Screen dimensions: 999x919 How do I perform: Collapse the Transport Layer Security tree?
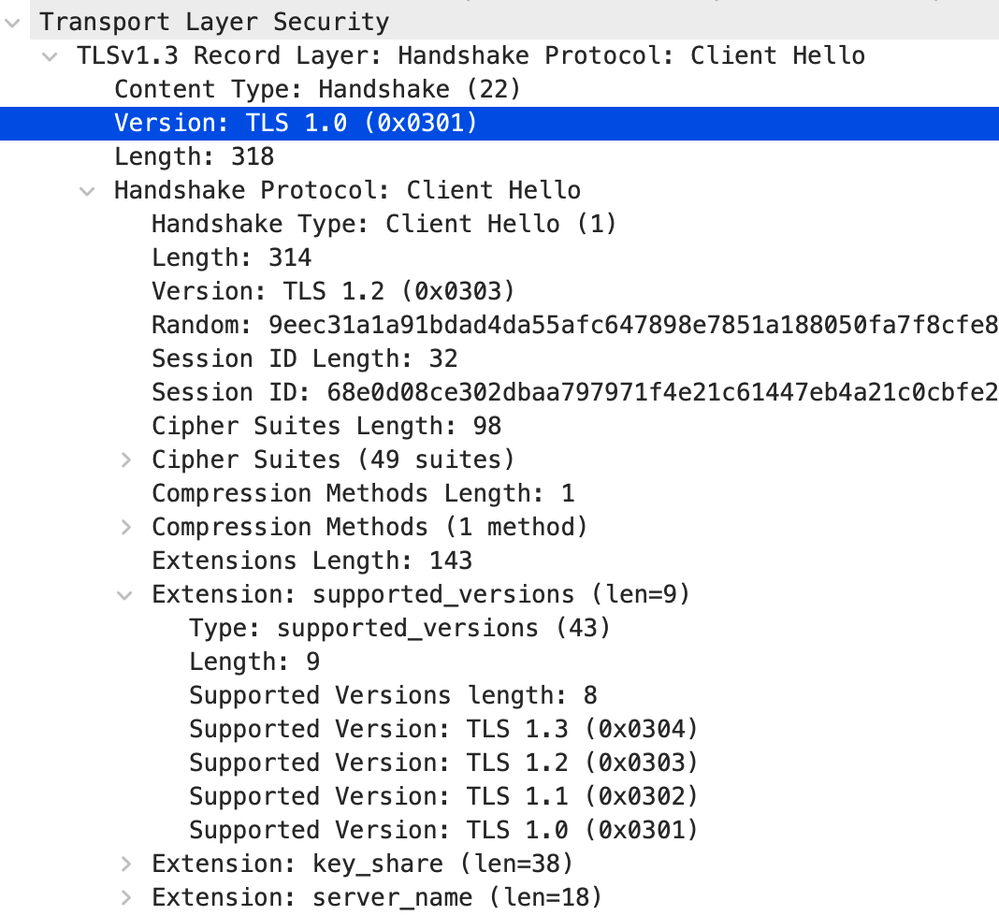12,20
